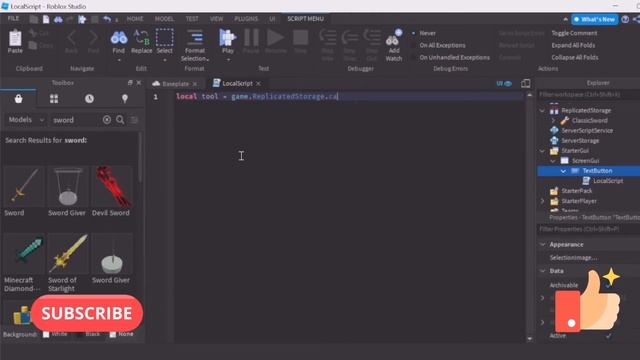Collapse the ReplicatedStorage tree node
640x360 pixels.
[x=542, y=111]
